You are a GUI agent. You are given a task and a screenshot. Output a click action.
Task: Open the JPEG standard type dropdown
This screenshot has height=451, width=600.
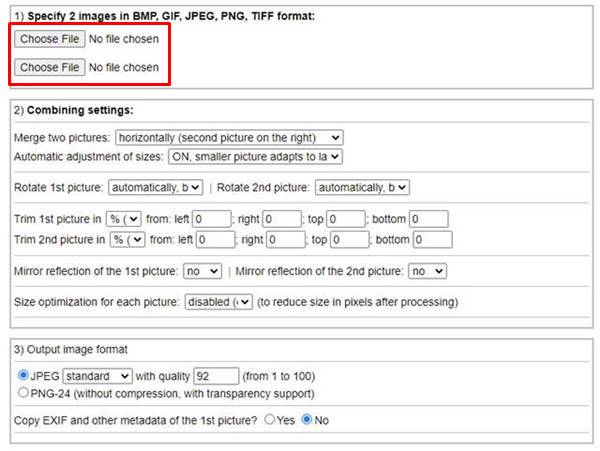pyautogui.click(x=98, y=376)
